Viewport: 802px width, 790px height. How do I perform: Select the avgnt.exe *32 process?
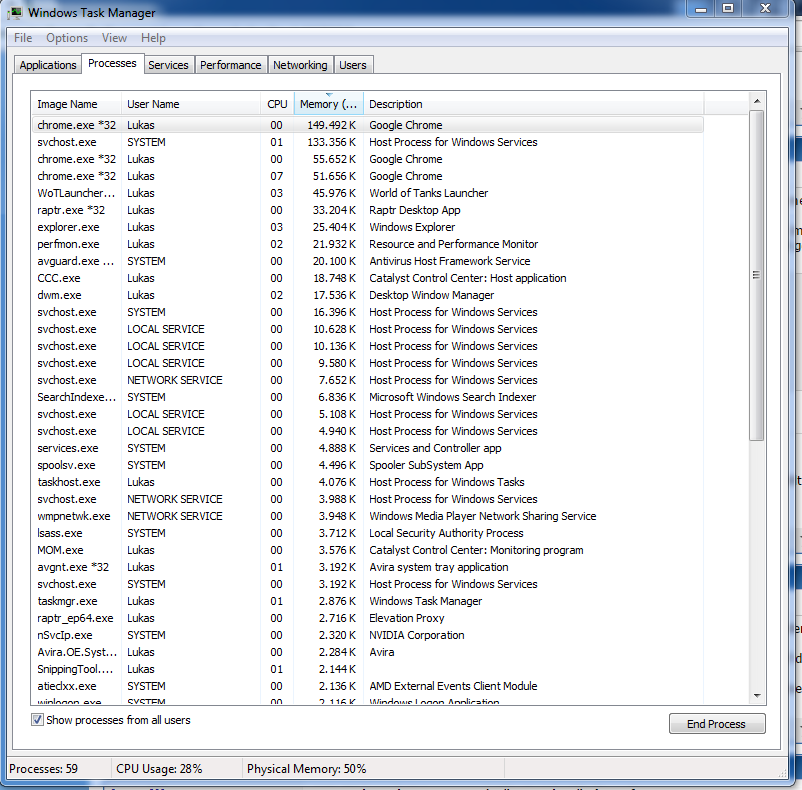pos(368,567)
